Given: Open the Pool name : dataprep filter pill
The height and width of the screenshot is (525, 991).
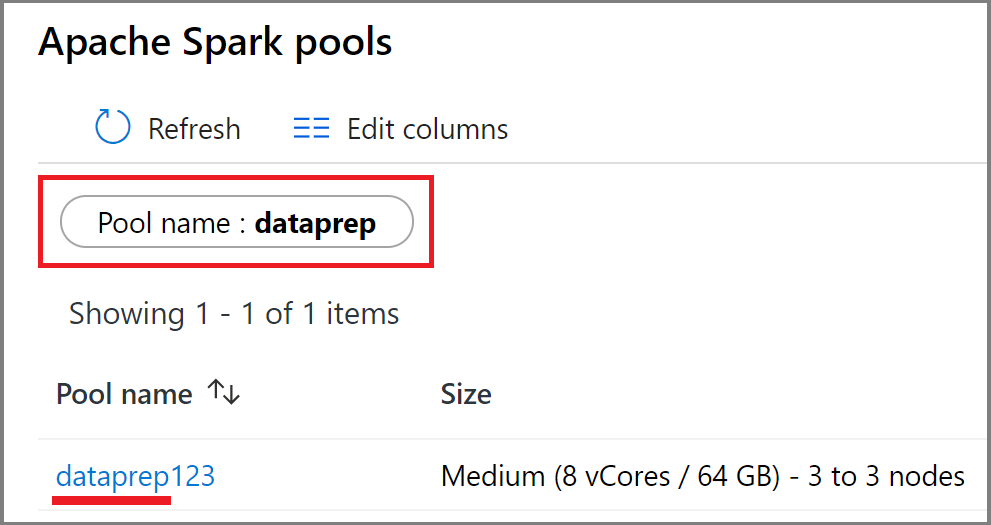Looking at the screenshot, I should tap(236, 222).
